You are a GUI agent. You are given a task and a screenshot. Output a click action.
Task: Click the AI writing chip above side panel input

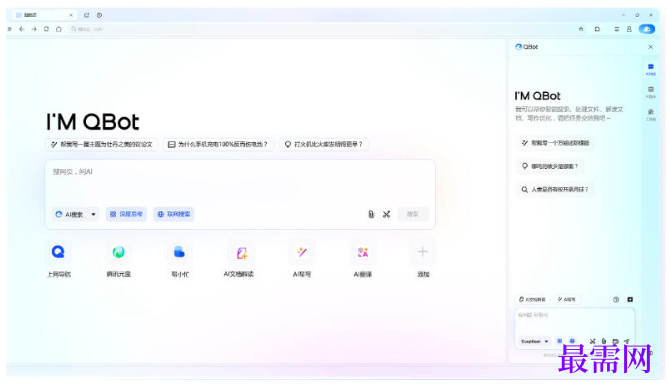pyautogui.click(x=566, y=299)
